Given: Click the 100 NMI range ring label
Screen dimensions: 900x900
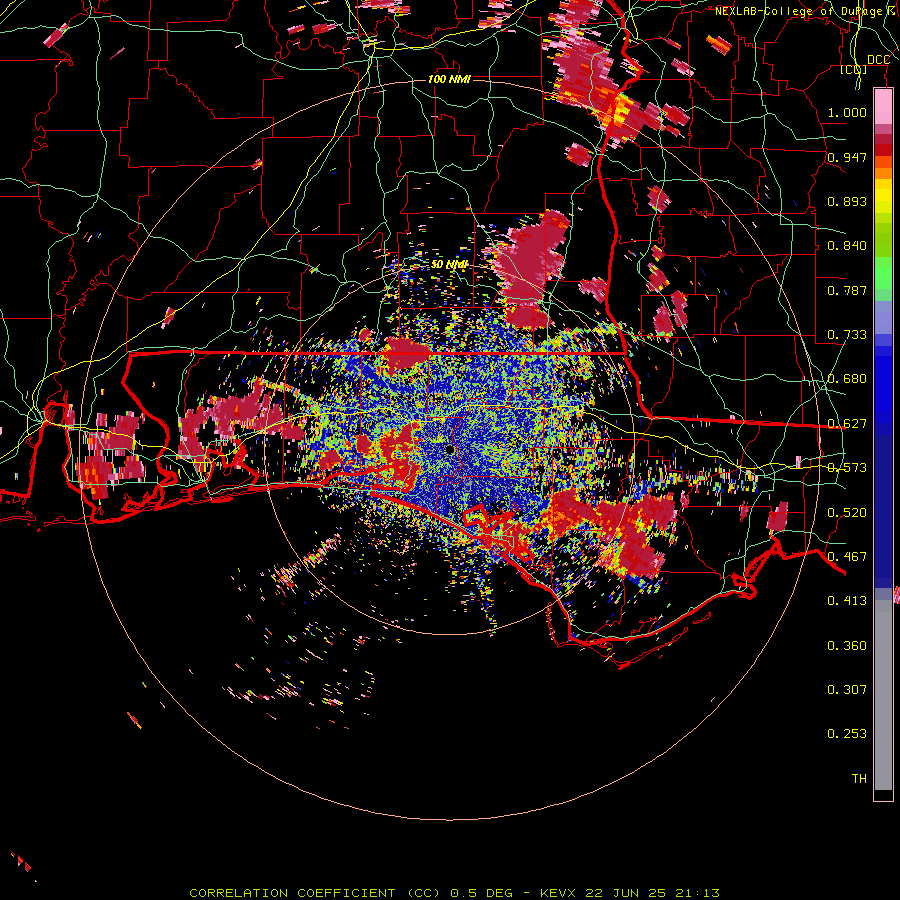Looking at the screenshot, I should pos(449,79).
